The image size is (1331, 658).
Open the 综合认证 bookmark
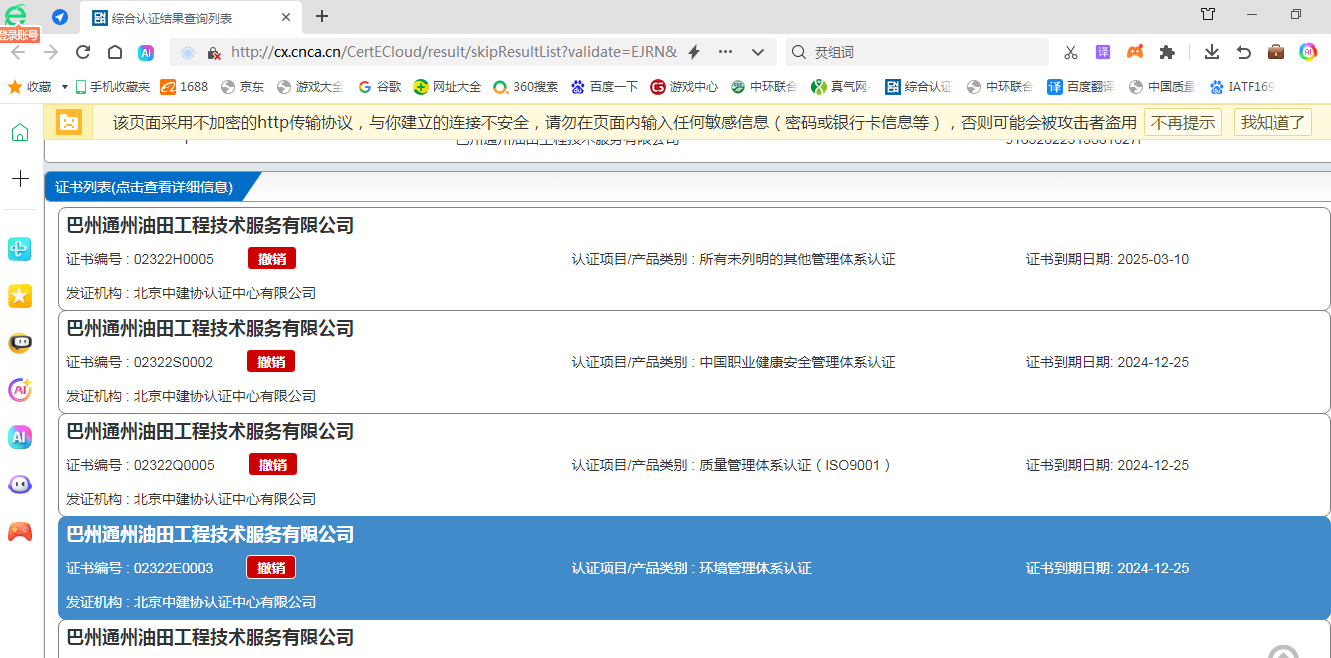918,87
